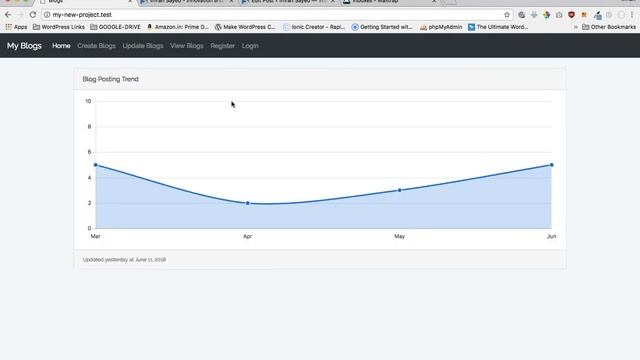Open the phpMyAdmin bookmark
Image resolution: width=640 pixels, height=360 pixels.
tap(441, 27)
